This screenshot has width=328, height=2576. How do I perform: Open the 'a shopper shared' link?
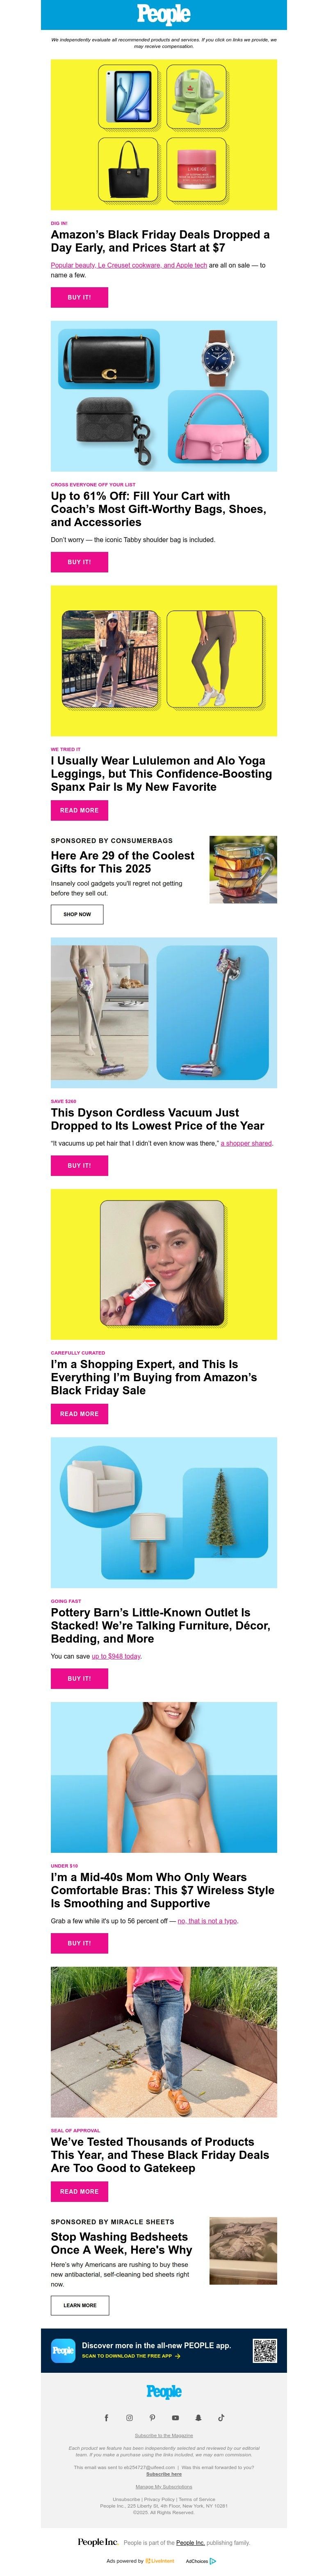246,1143
